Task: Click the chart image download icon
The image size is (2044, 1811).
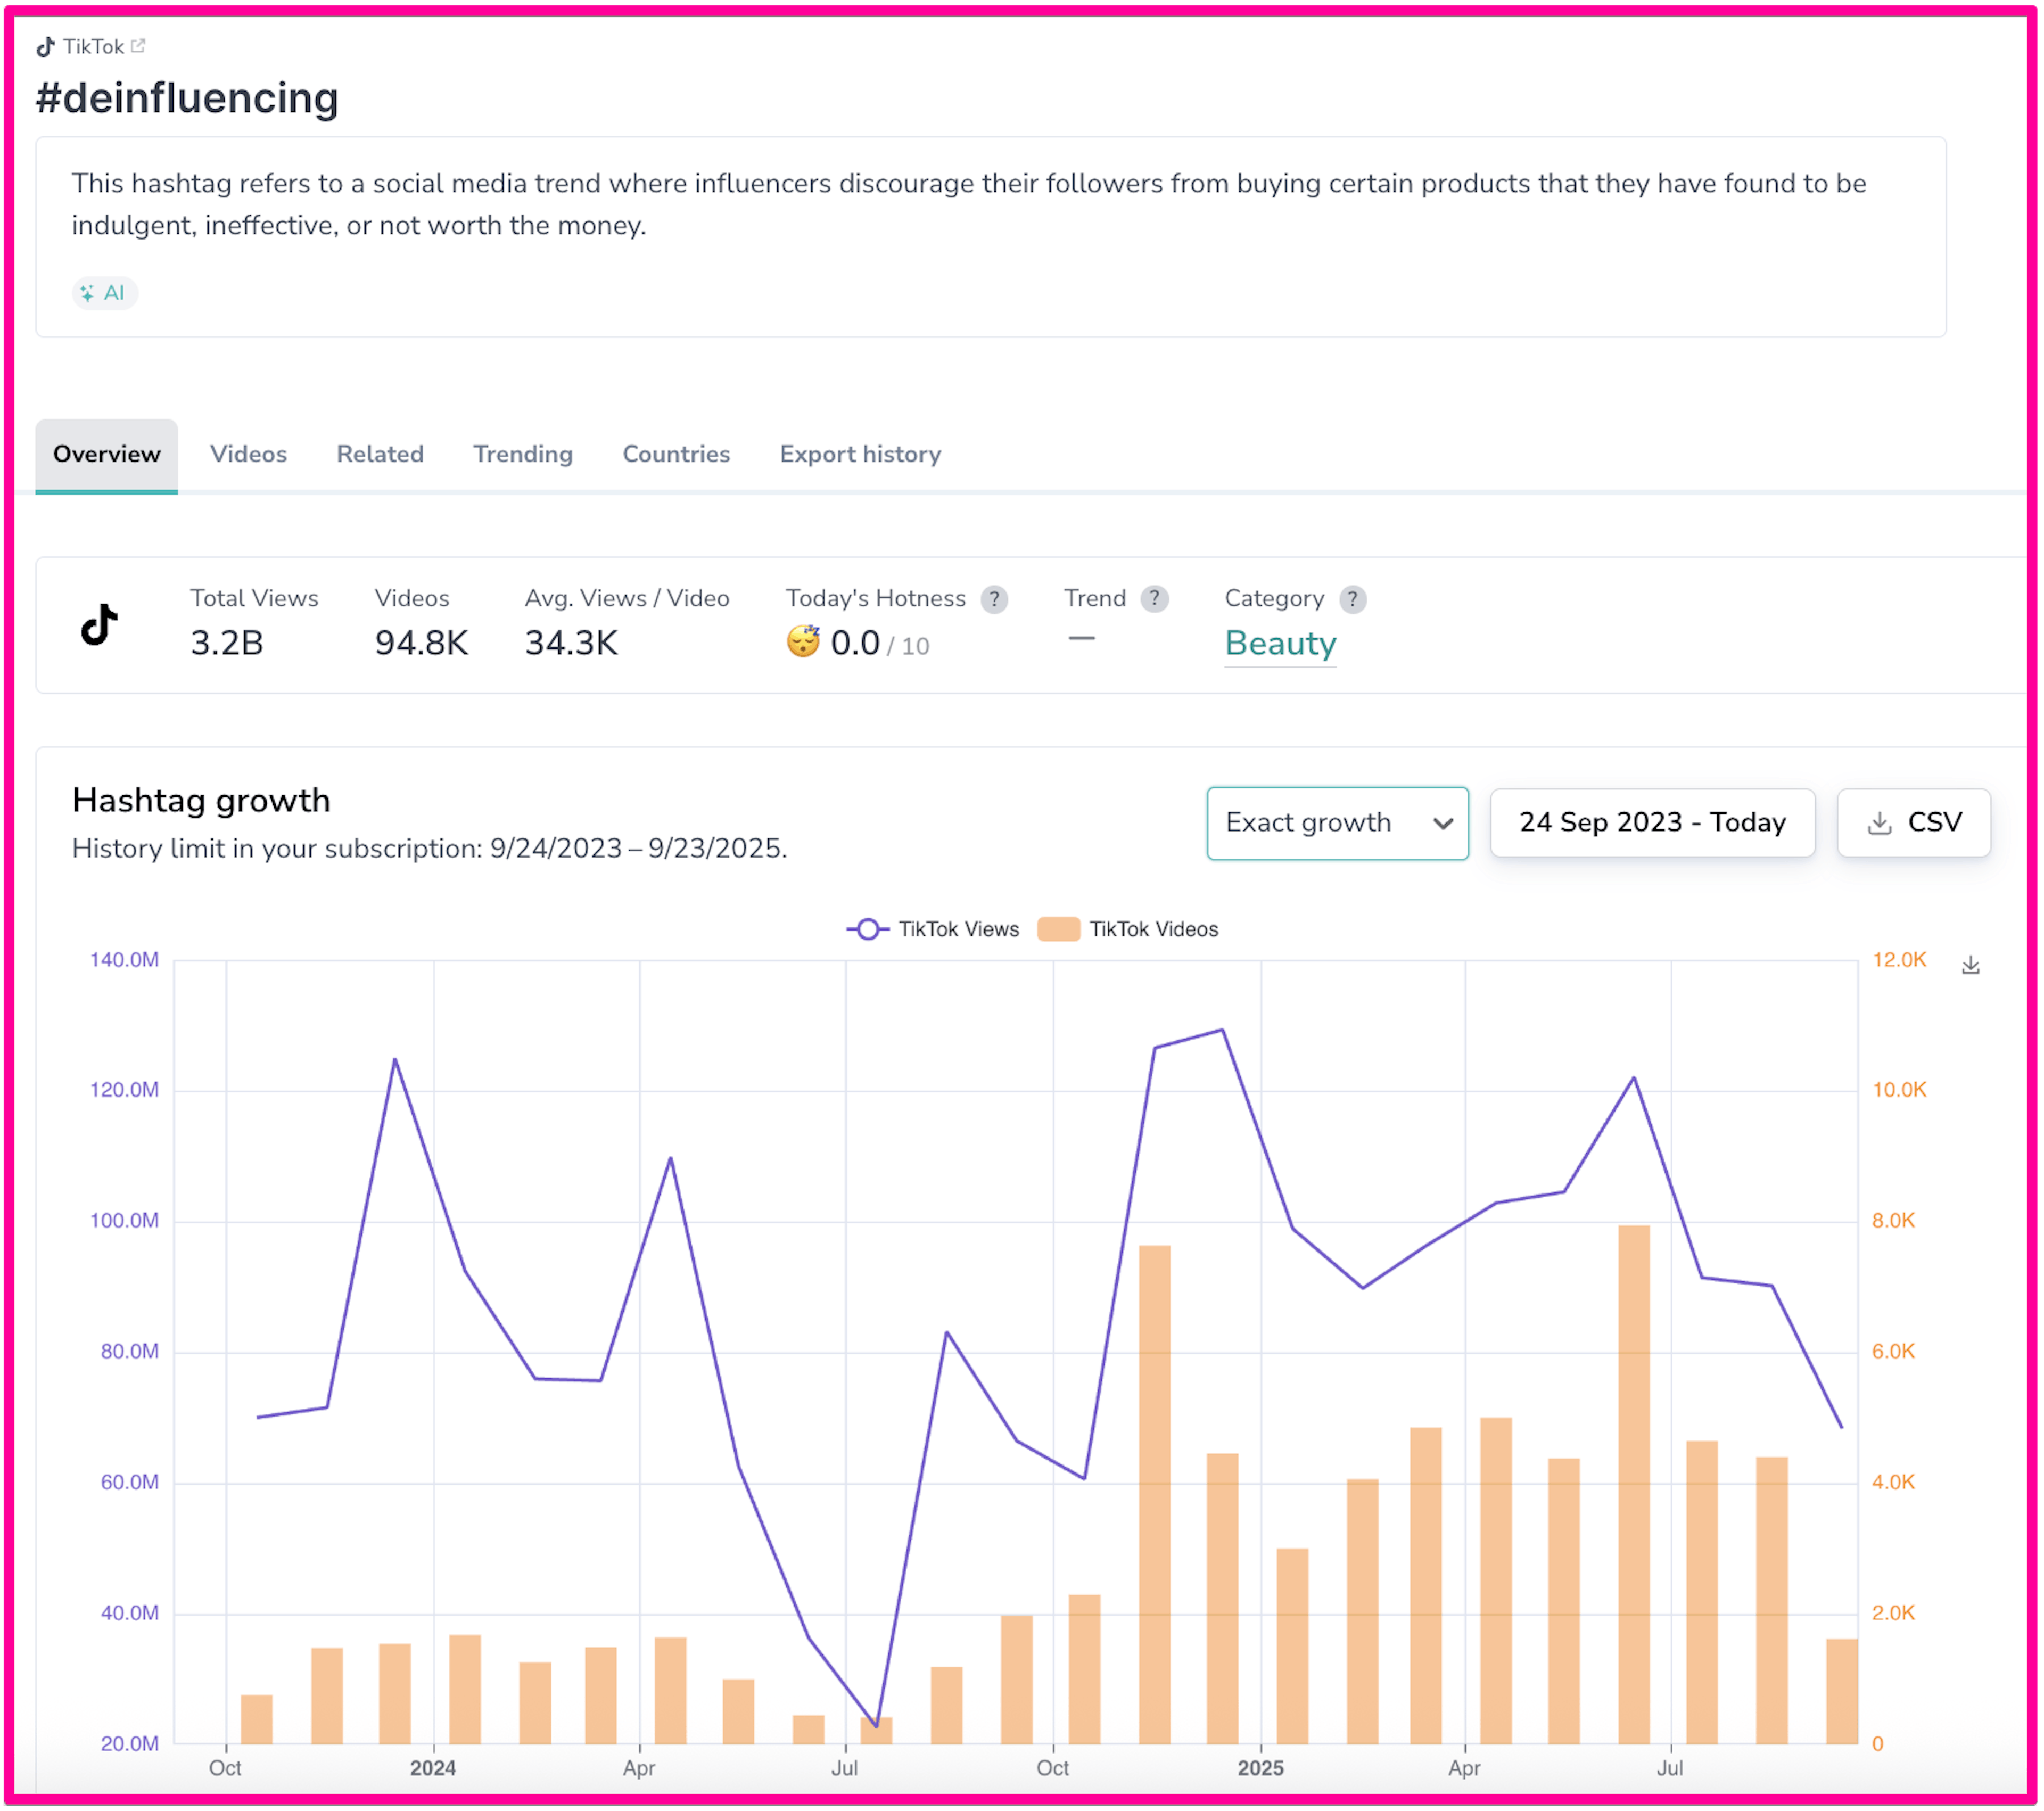Action: click(x=1970, y=965)
